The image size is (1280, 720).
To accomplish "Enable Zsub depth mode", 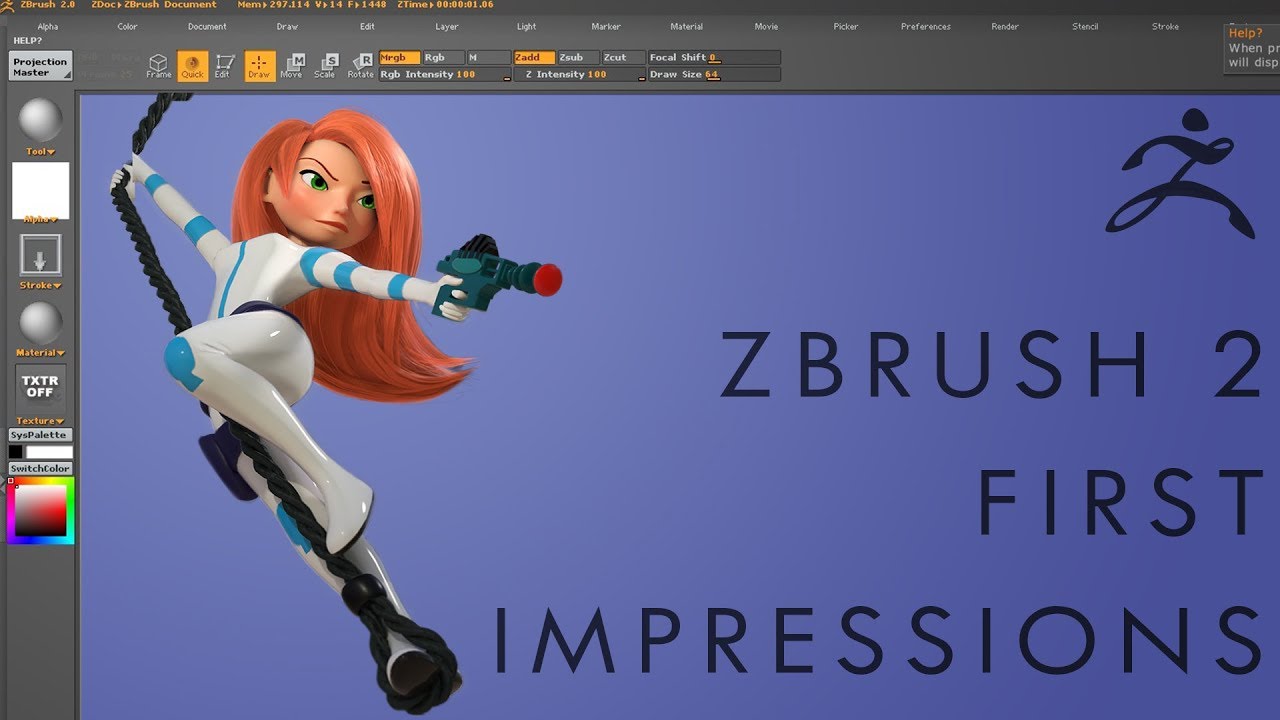I will pyautogui.click(x=578, y=58).
